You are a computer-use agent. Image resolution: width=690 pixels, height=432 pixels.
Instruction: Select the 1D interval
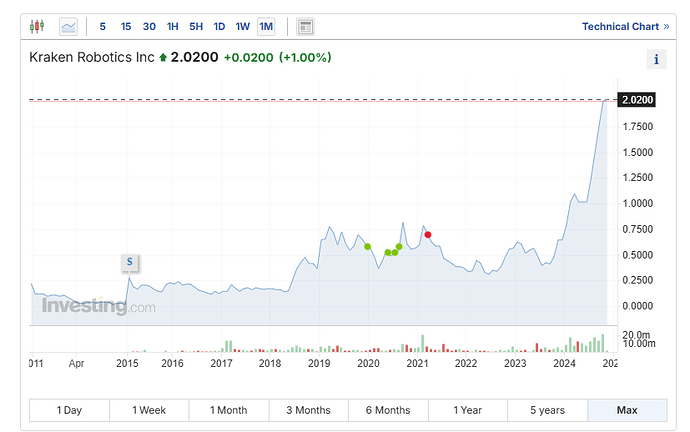(x=219, y=27)
